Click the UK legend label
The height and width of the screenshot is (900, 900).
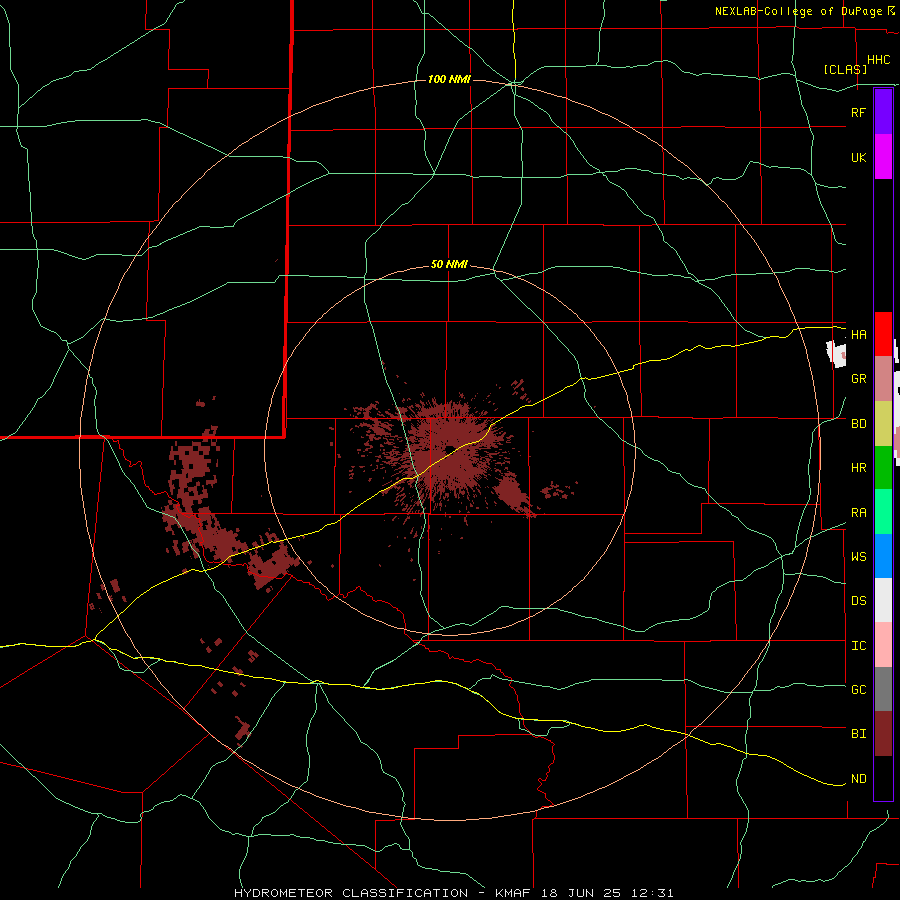(x=858, y=157)
